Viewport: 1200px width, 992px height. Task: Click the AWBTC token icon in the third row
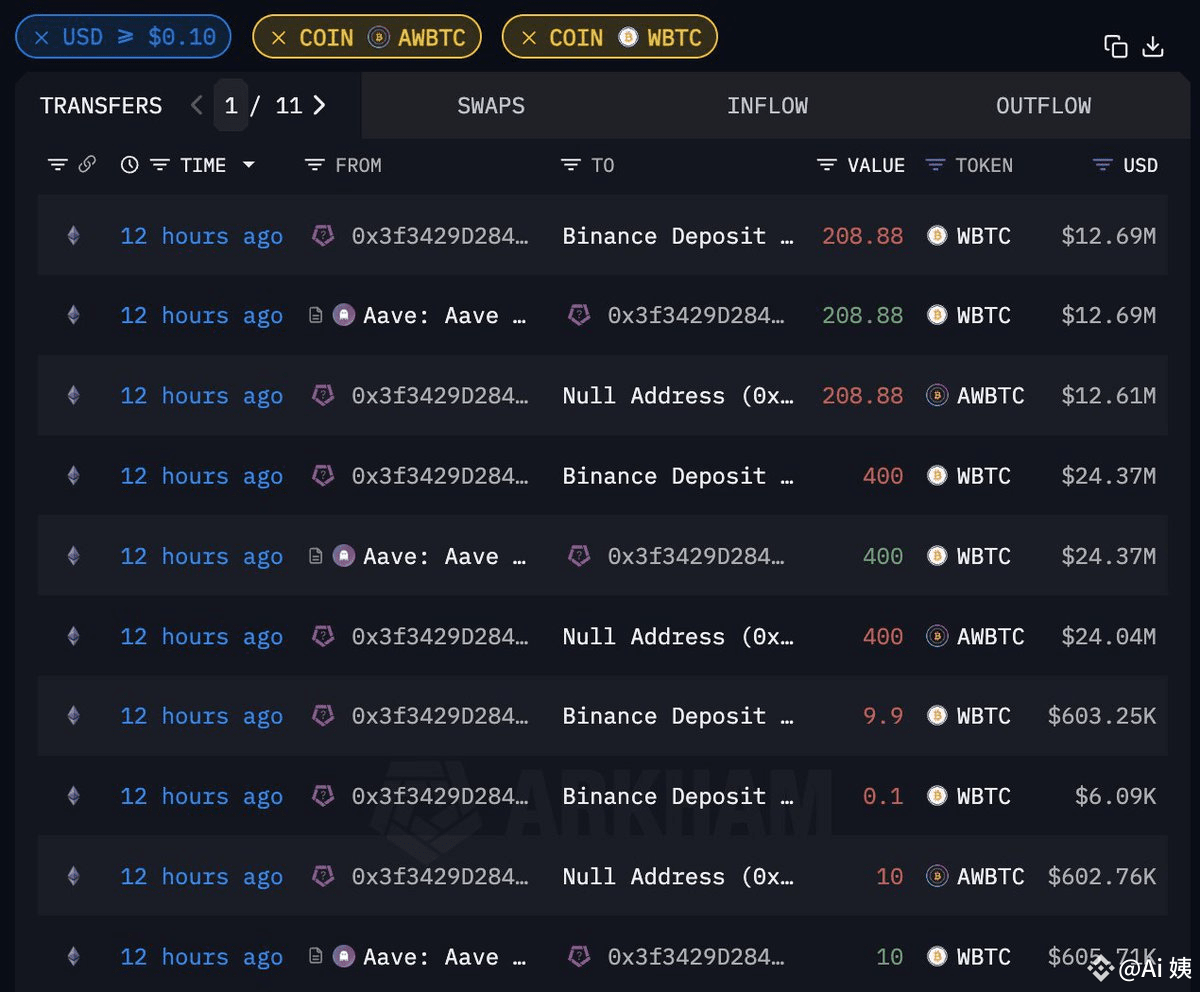point(937,396)
